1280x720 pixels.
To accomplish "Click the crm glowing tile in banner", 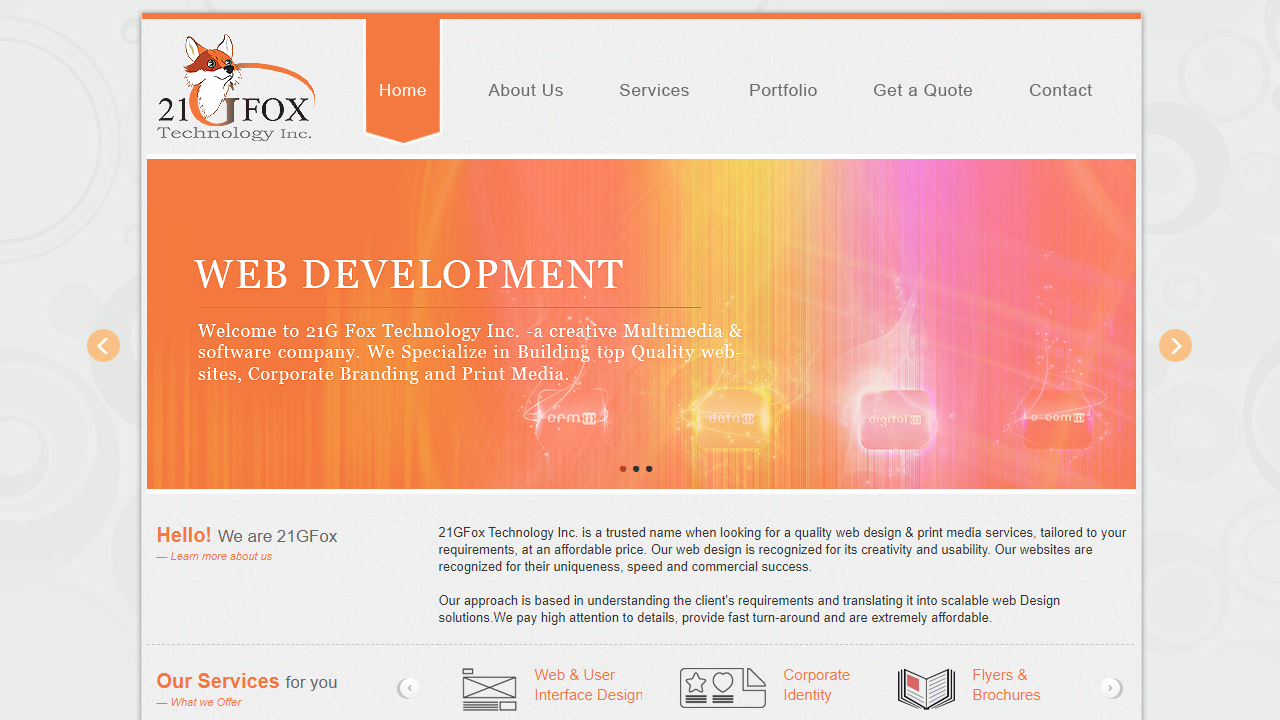I will (571, 418).
